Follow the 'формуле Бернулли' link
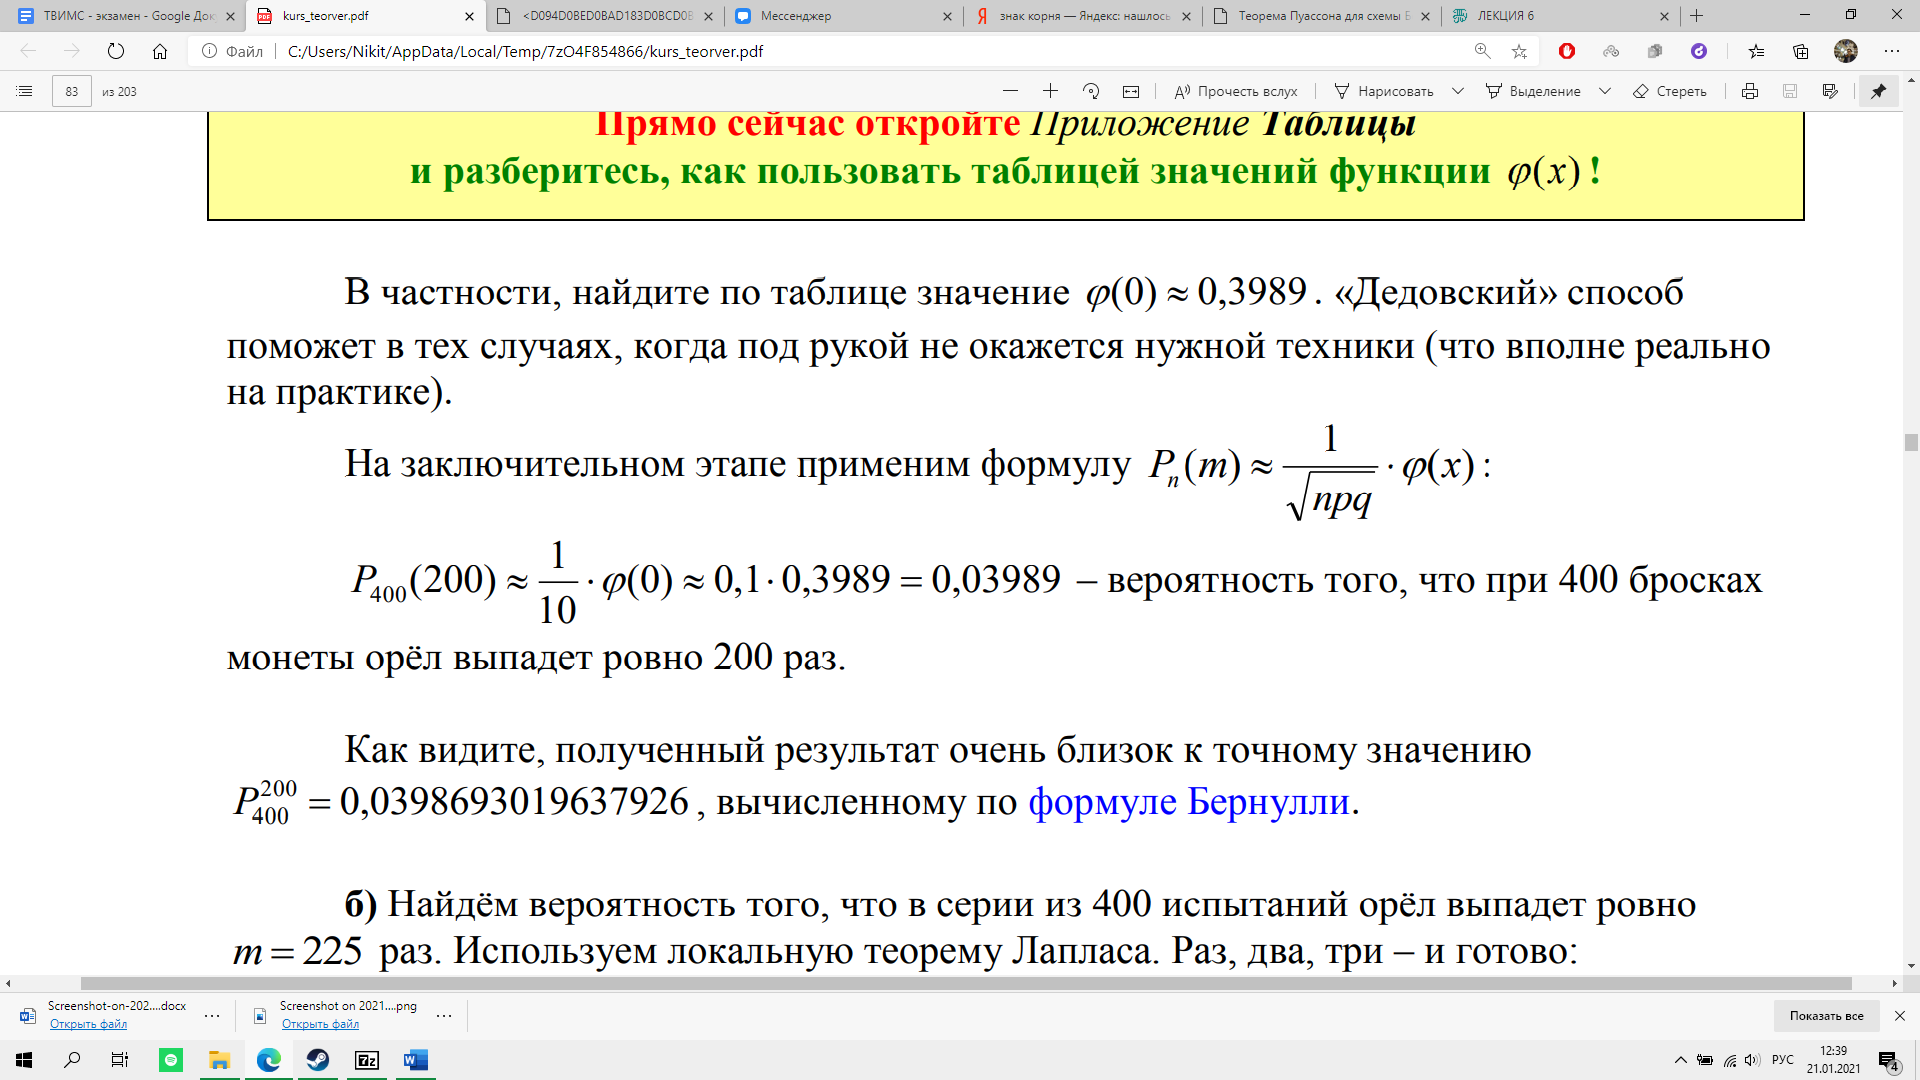Image resolution: width=1920 pixels, height=1080 pixels. (x=1189, y=802)
